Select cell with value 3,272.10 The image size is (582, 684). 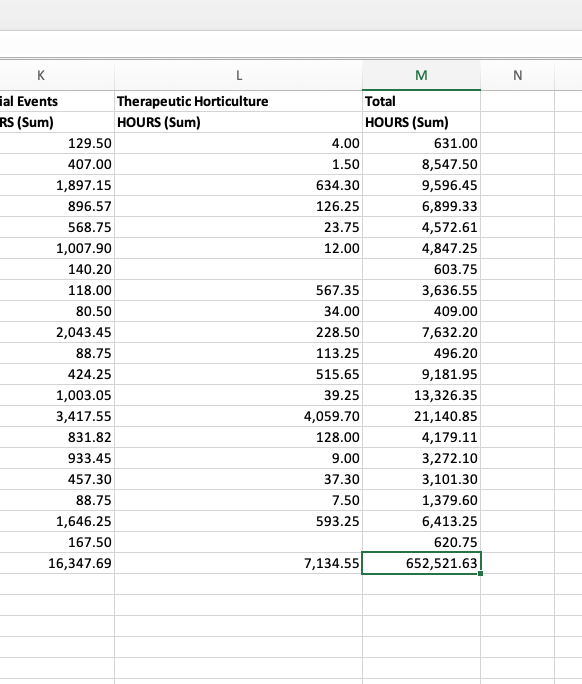click(421, 458)
